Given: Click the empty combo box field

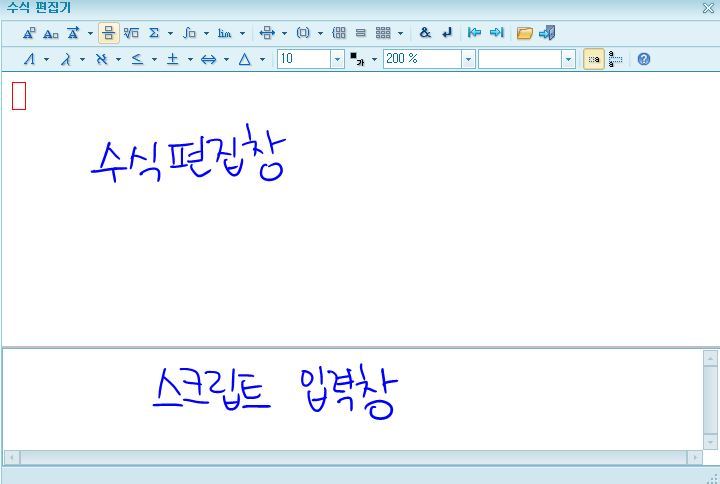Looking at the screenshot, I should tap(520, 59).
